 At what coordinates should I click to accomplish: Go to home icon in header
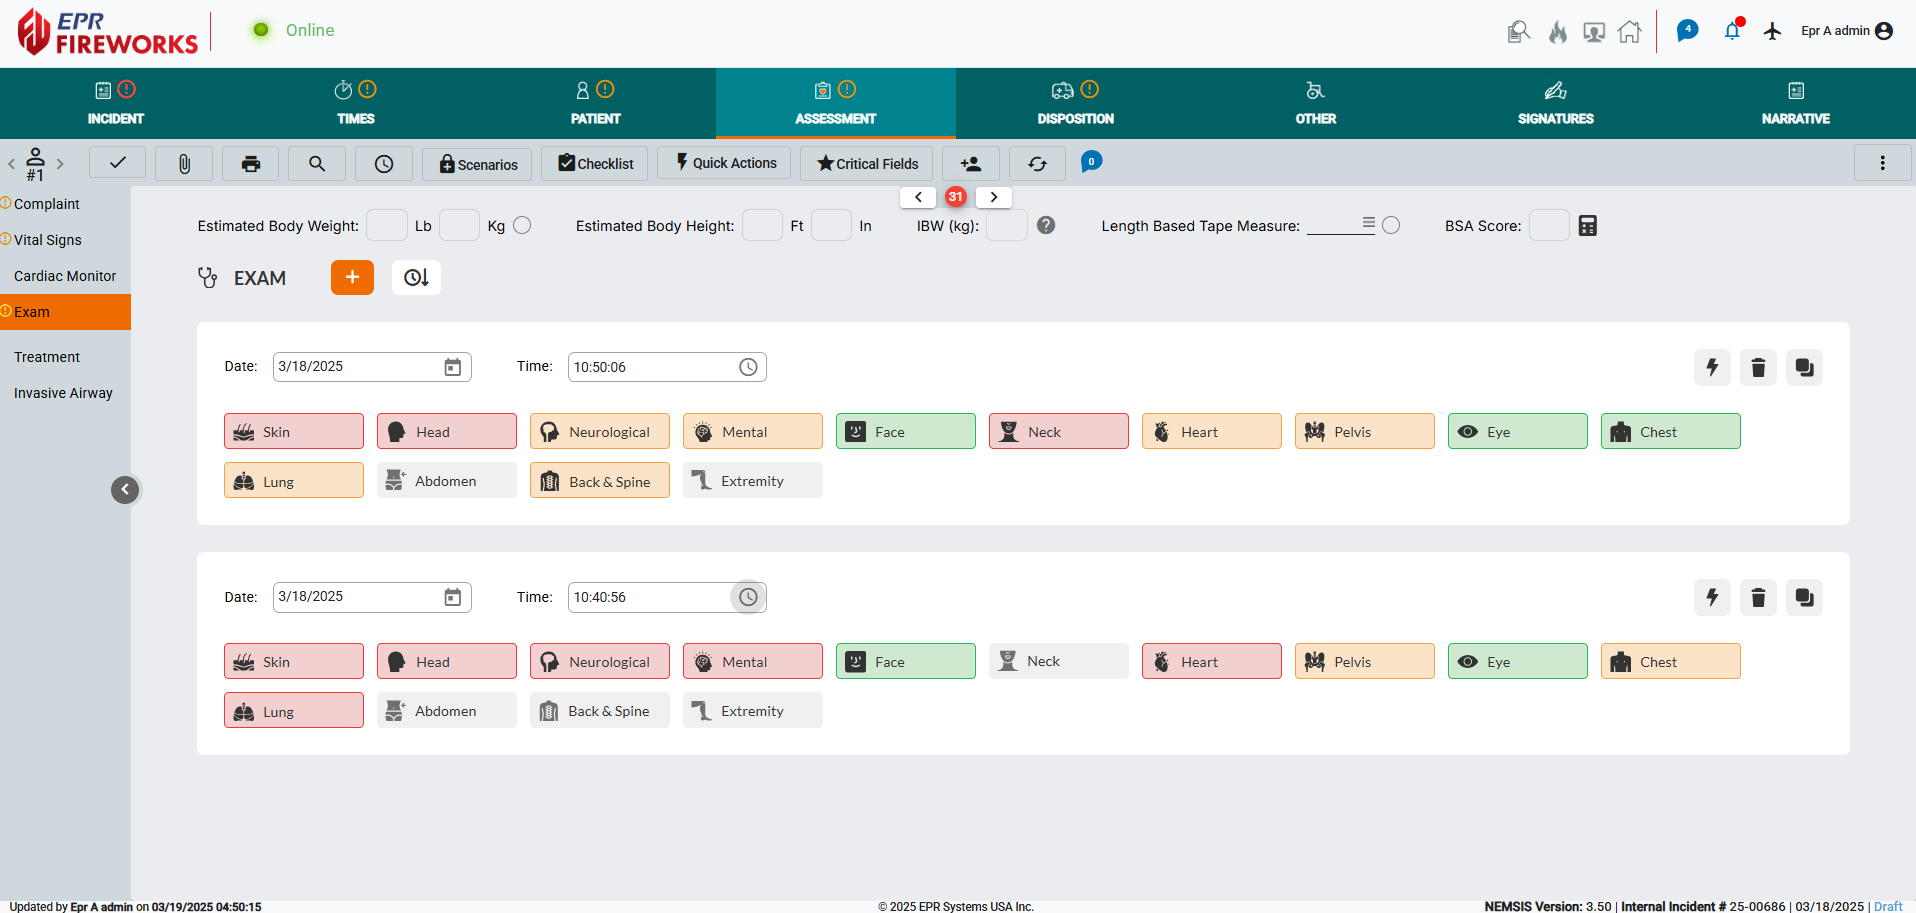(x=1630, y=32)
